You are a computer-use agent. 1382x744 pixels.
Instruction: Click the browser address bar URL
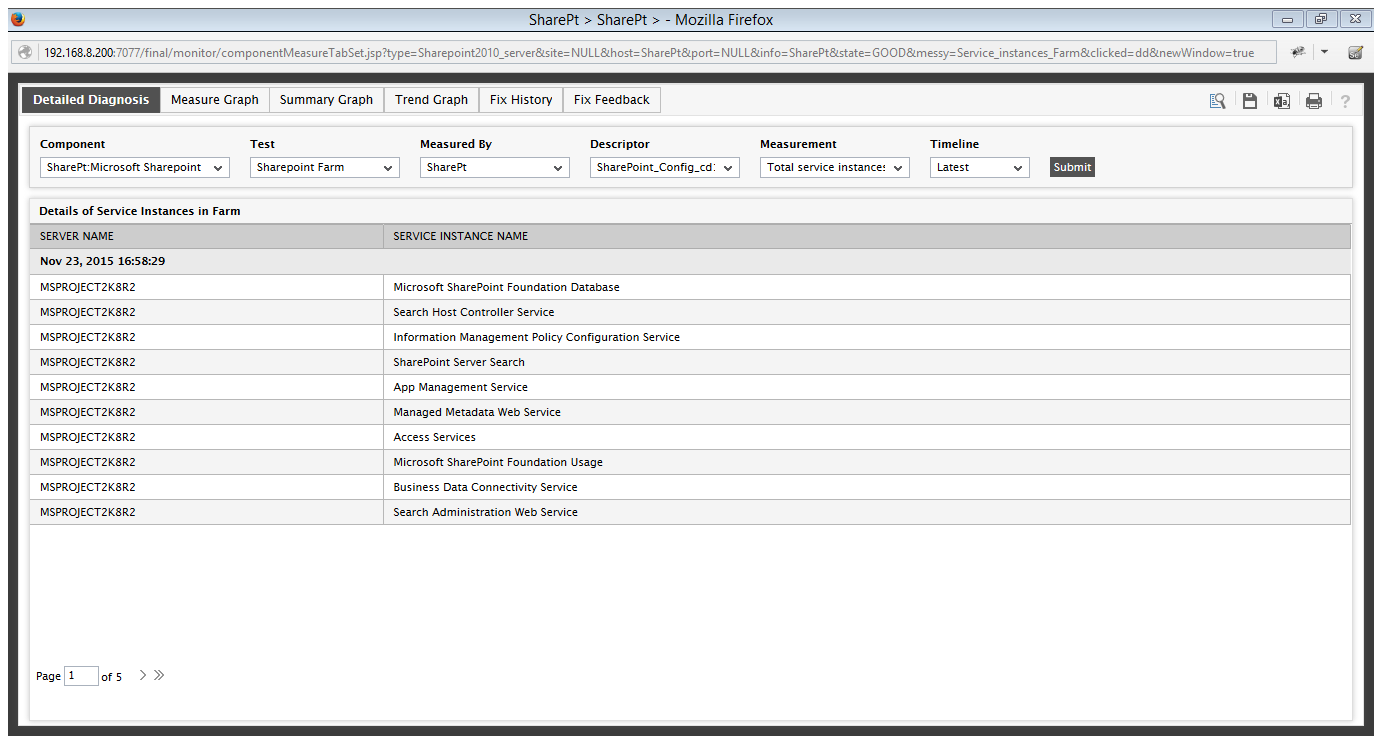pyautogui.click(x=648, y=52)
